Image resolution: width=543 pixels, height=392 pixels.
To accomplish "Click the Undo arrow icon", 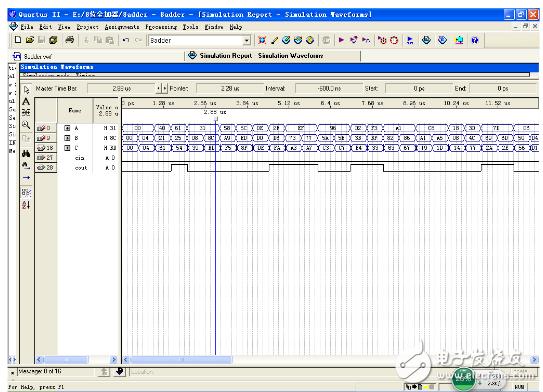I will [125, 40].
